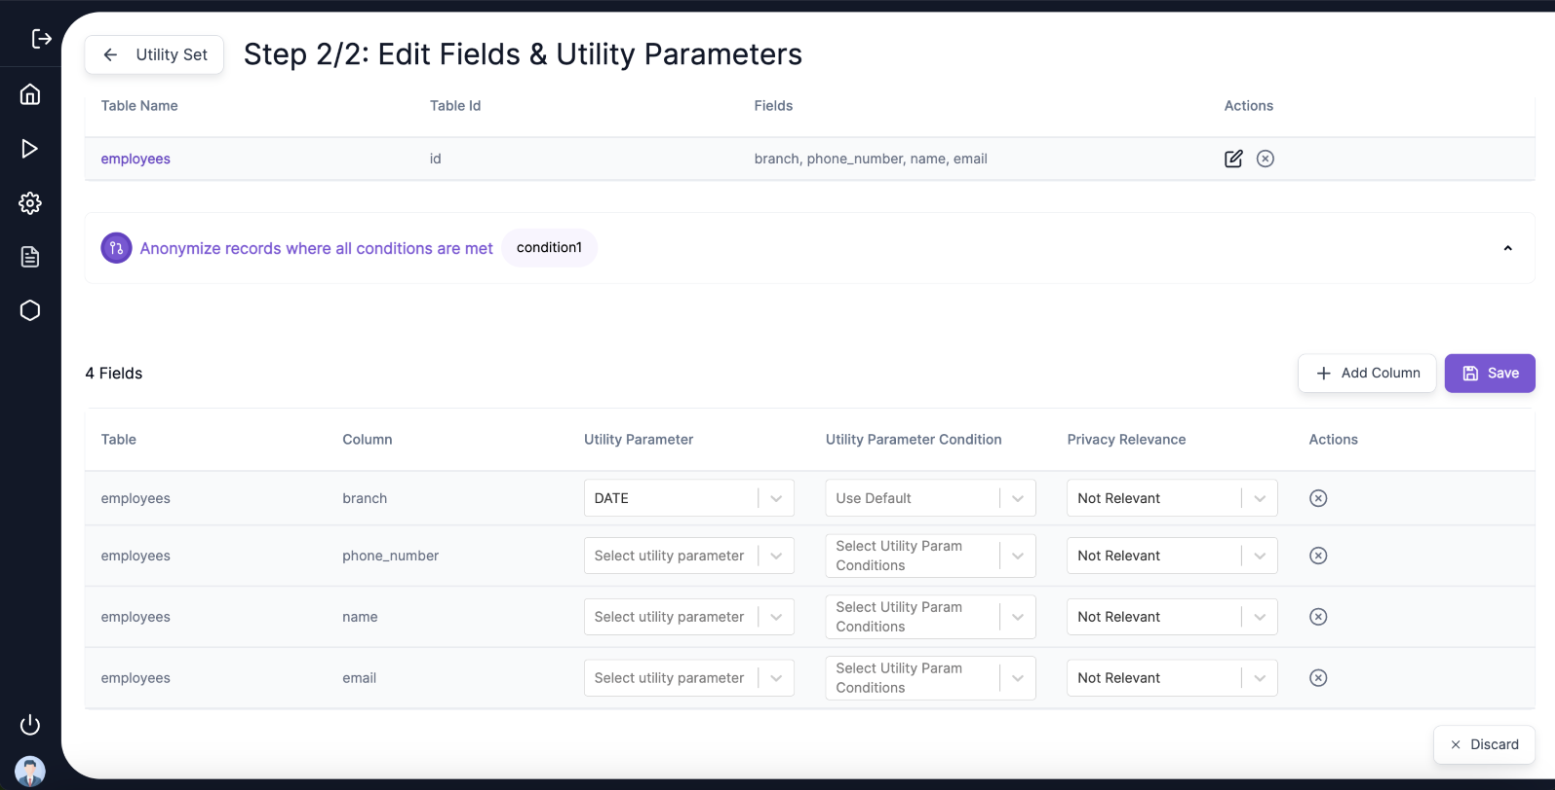Screen dimensions: 1555x790
Task: Open the employees table link
Action: click(x=136, y=159)
